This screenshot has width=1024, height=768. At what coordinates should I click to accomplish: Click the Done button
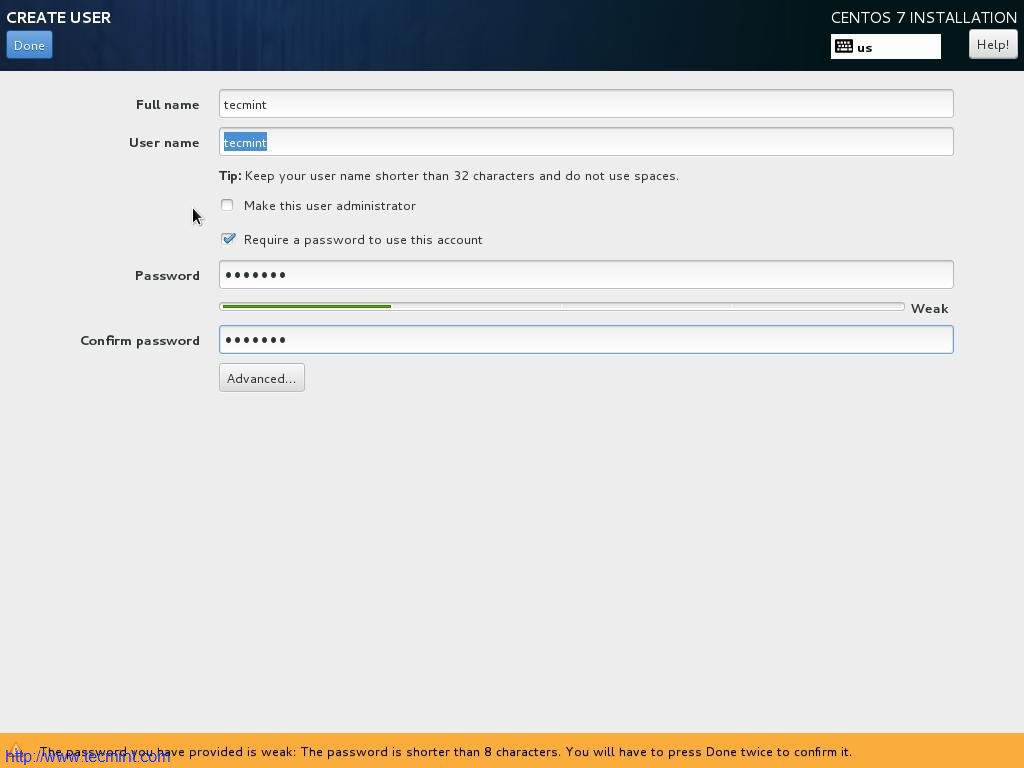point(29,45)
